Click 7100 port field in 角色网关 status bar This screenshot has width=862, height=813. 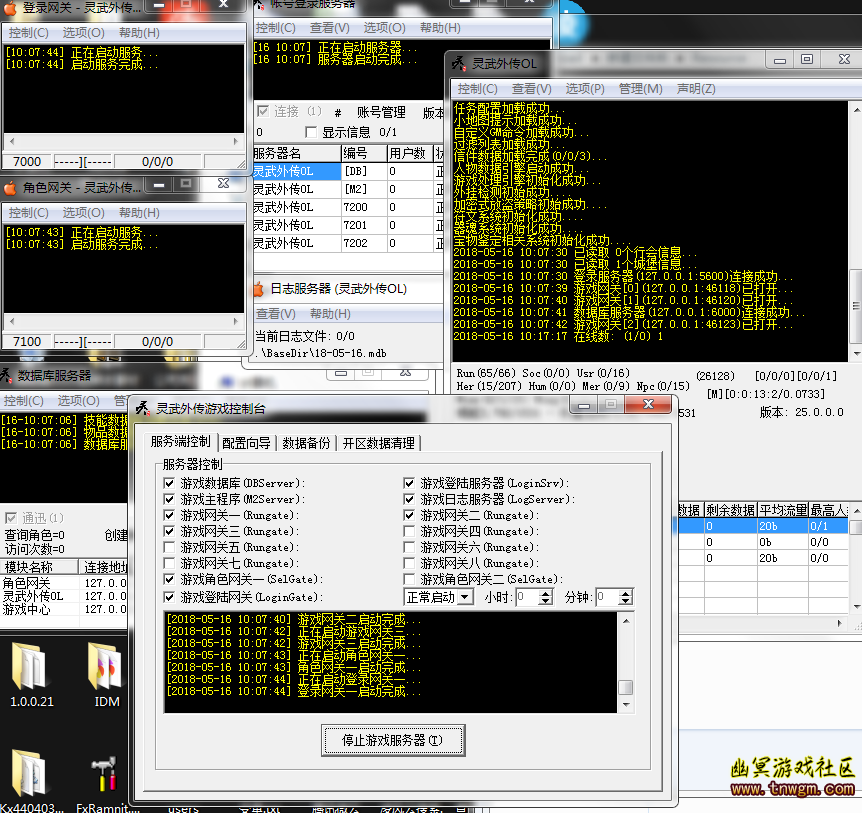[27, 342]
